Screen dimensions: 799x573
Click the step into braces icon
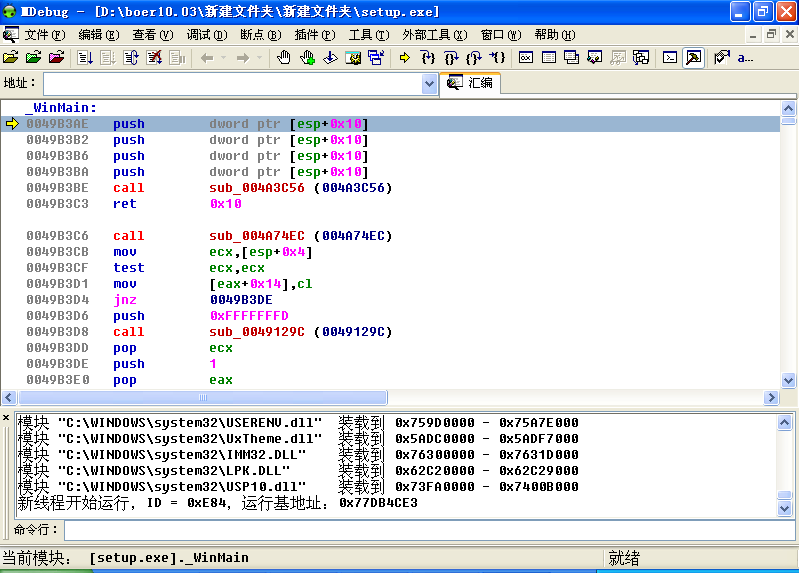coord(428,58)
